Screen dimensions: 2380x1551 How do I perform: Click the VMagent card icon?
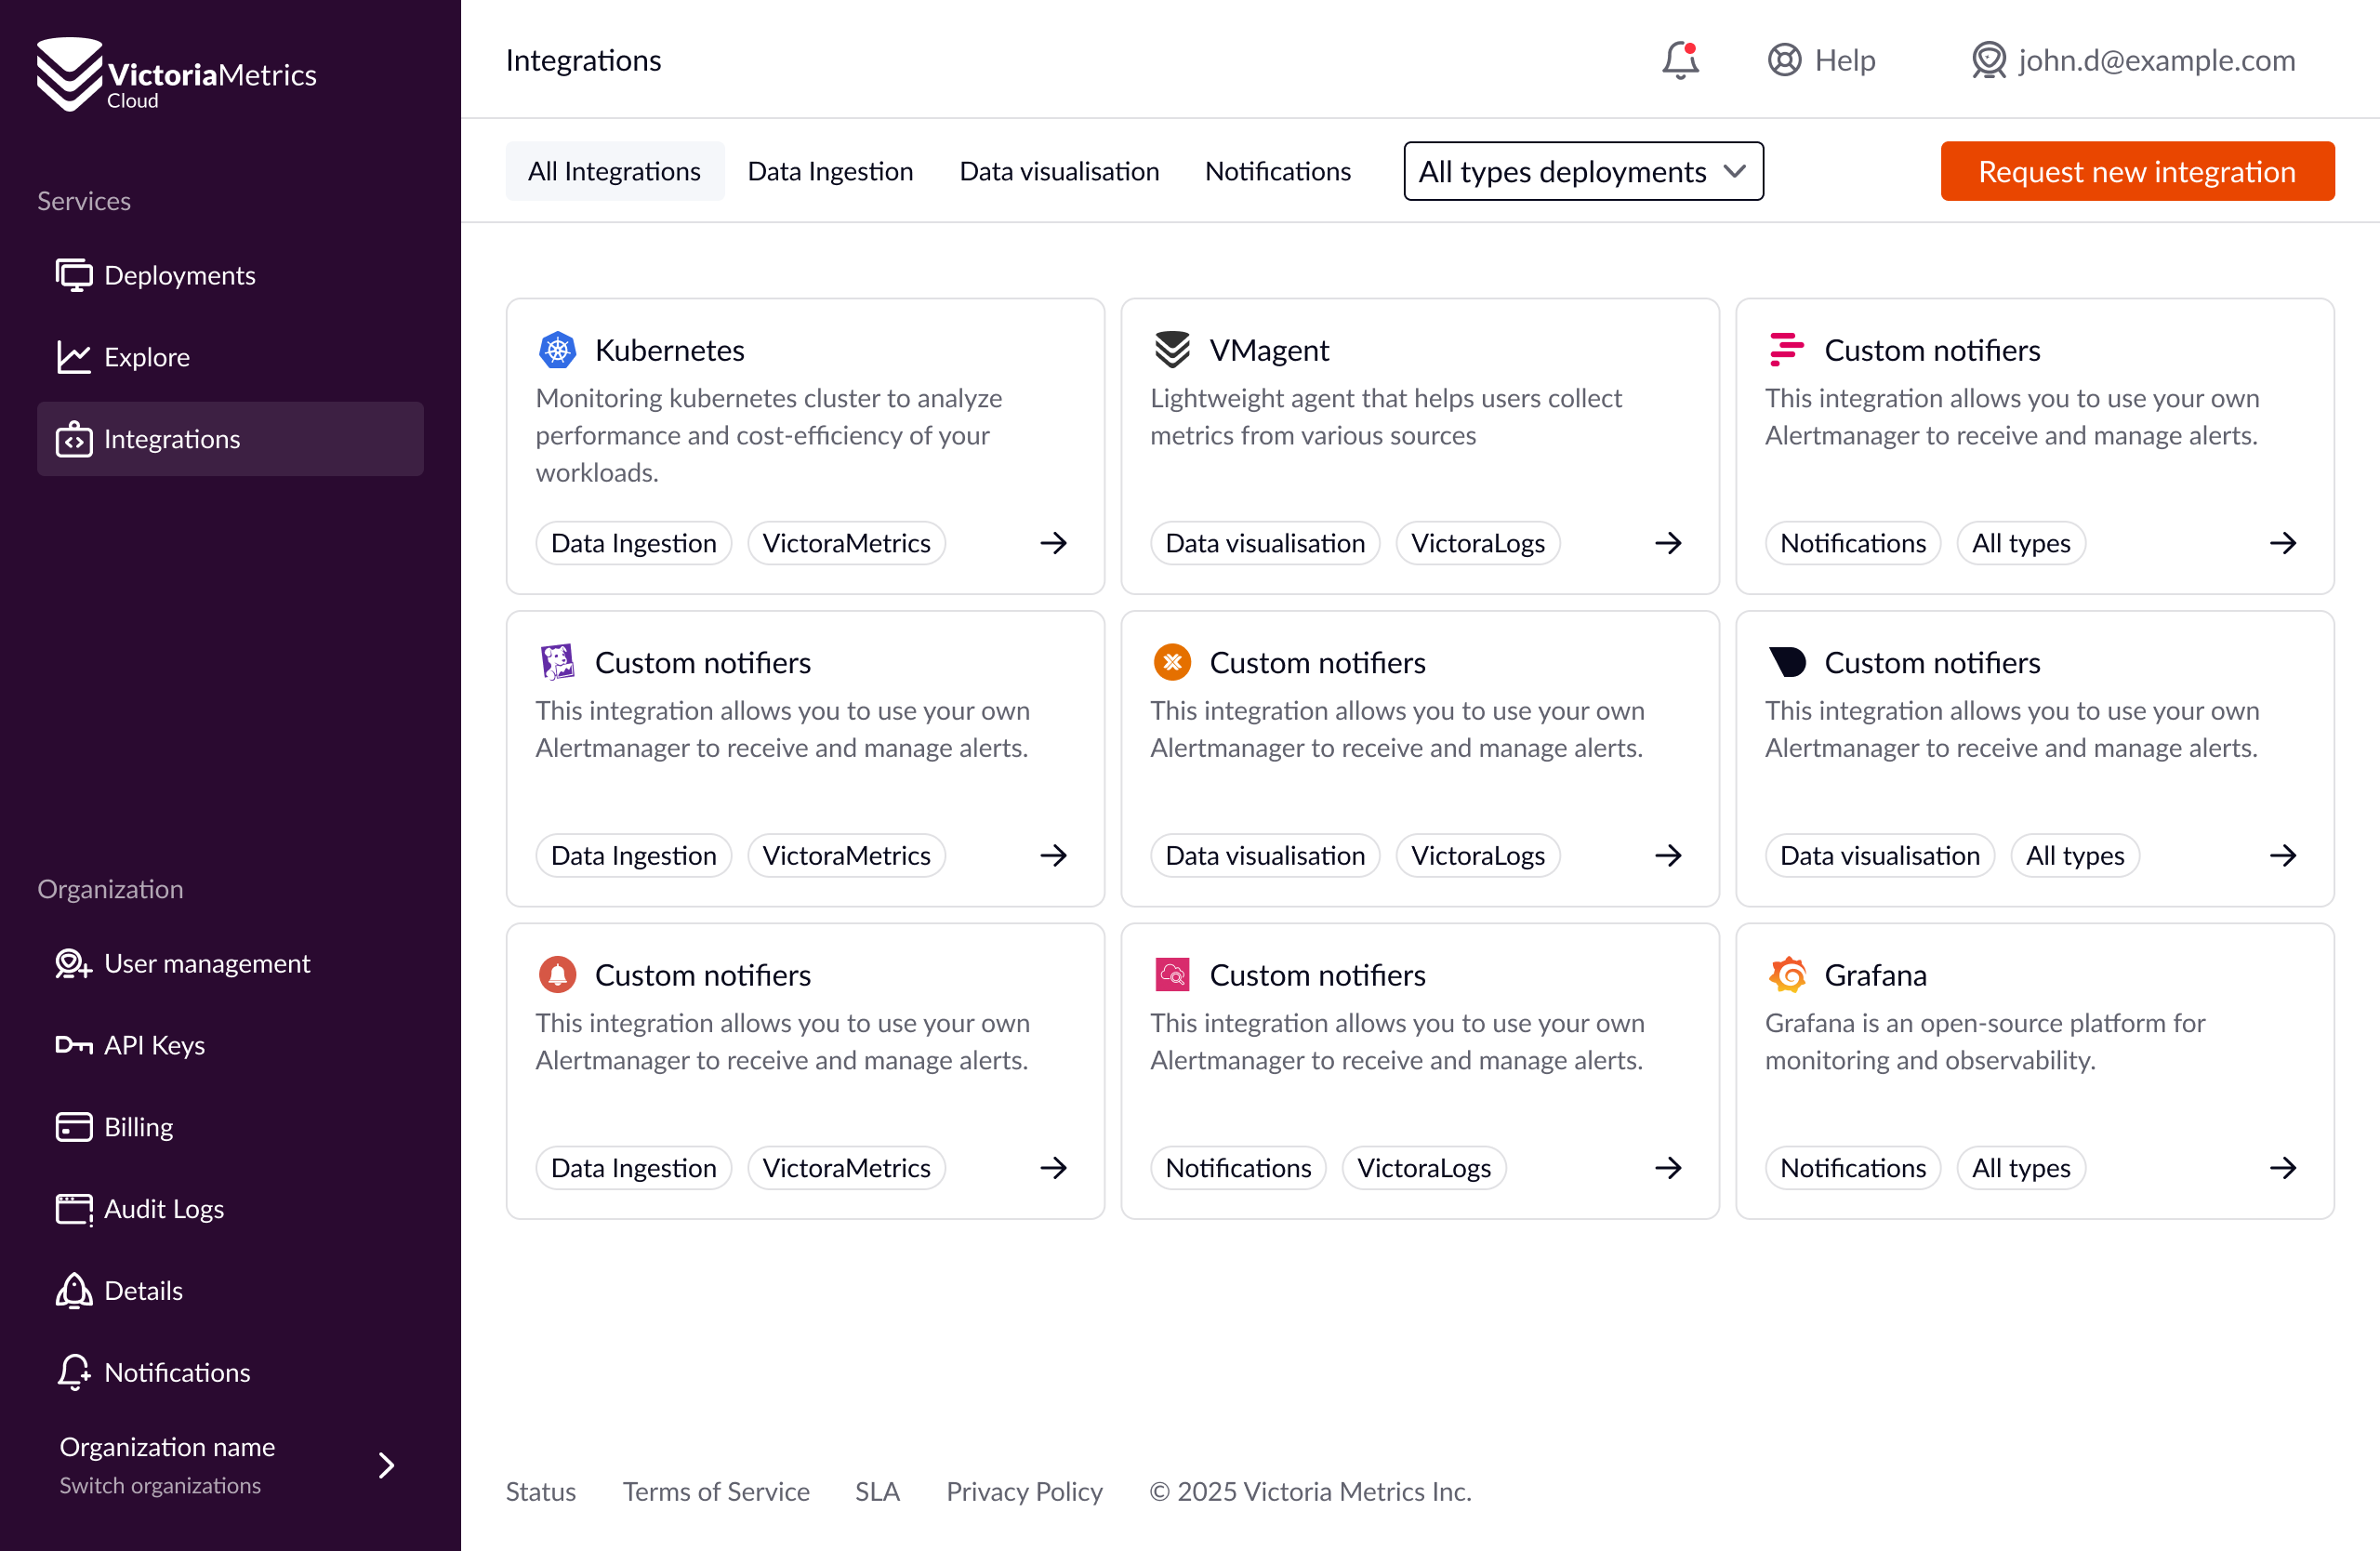tap(1172, 350)
